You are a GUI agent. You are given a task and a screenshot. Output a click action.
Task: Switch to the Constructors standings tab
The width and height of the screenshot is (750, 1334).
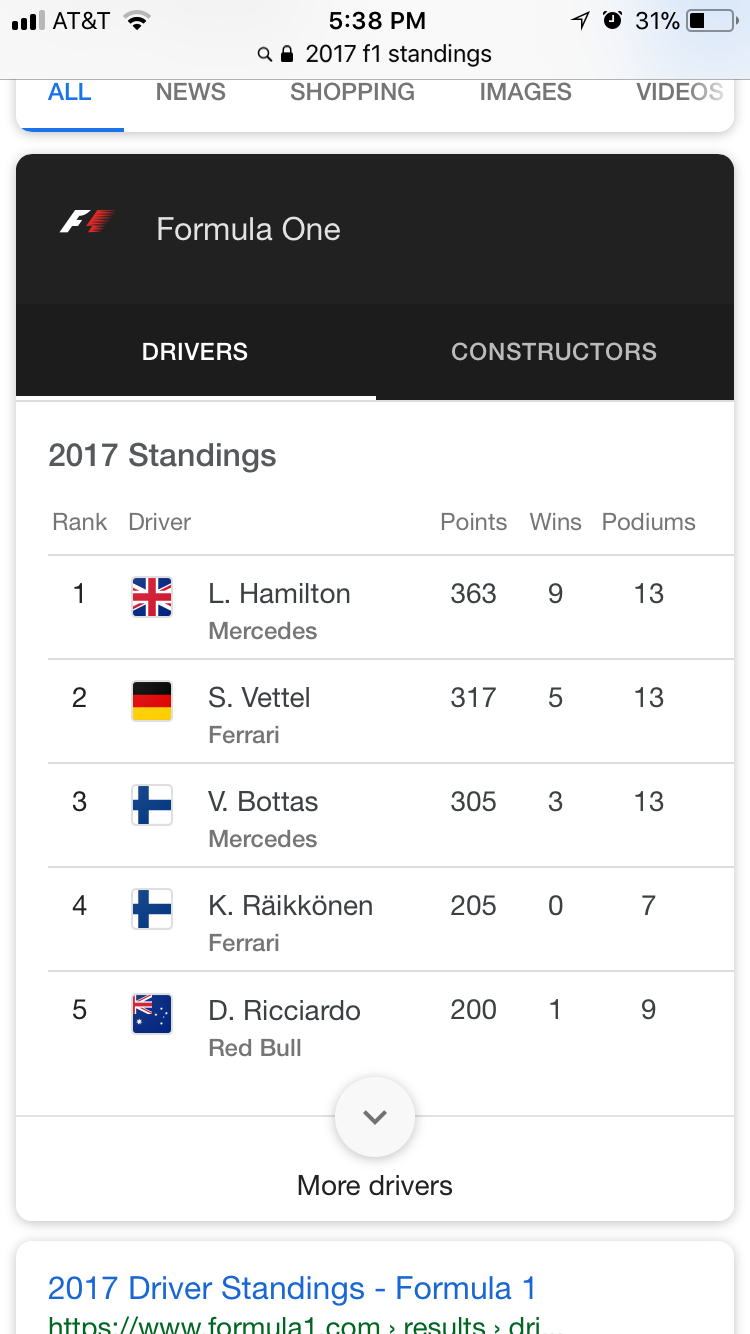[x=554, y=352]
